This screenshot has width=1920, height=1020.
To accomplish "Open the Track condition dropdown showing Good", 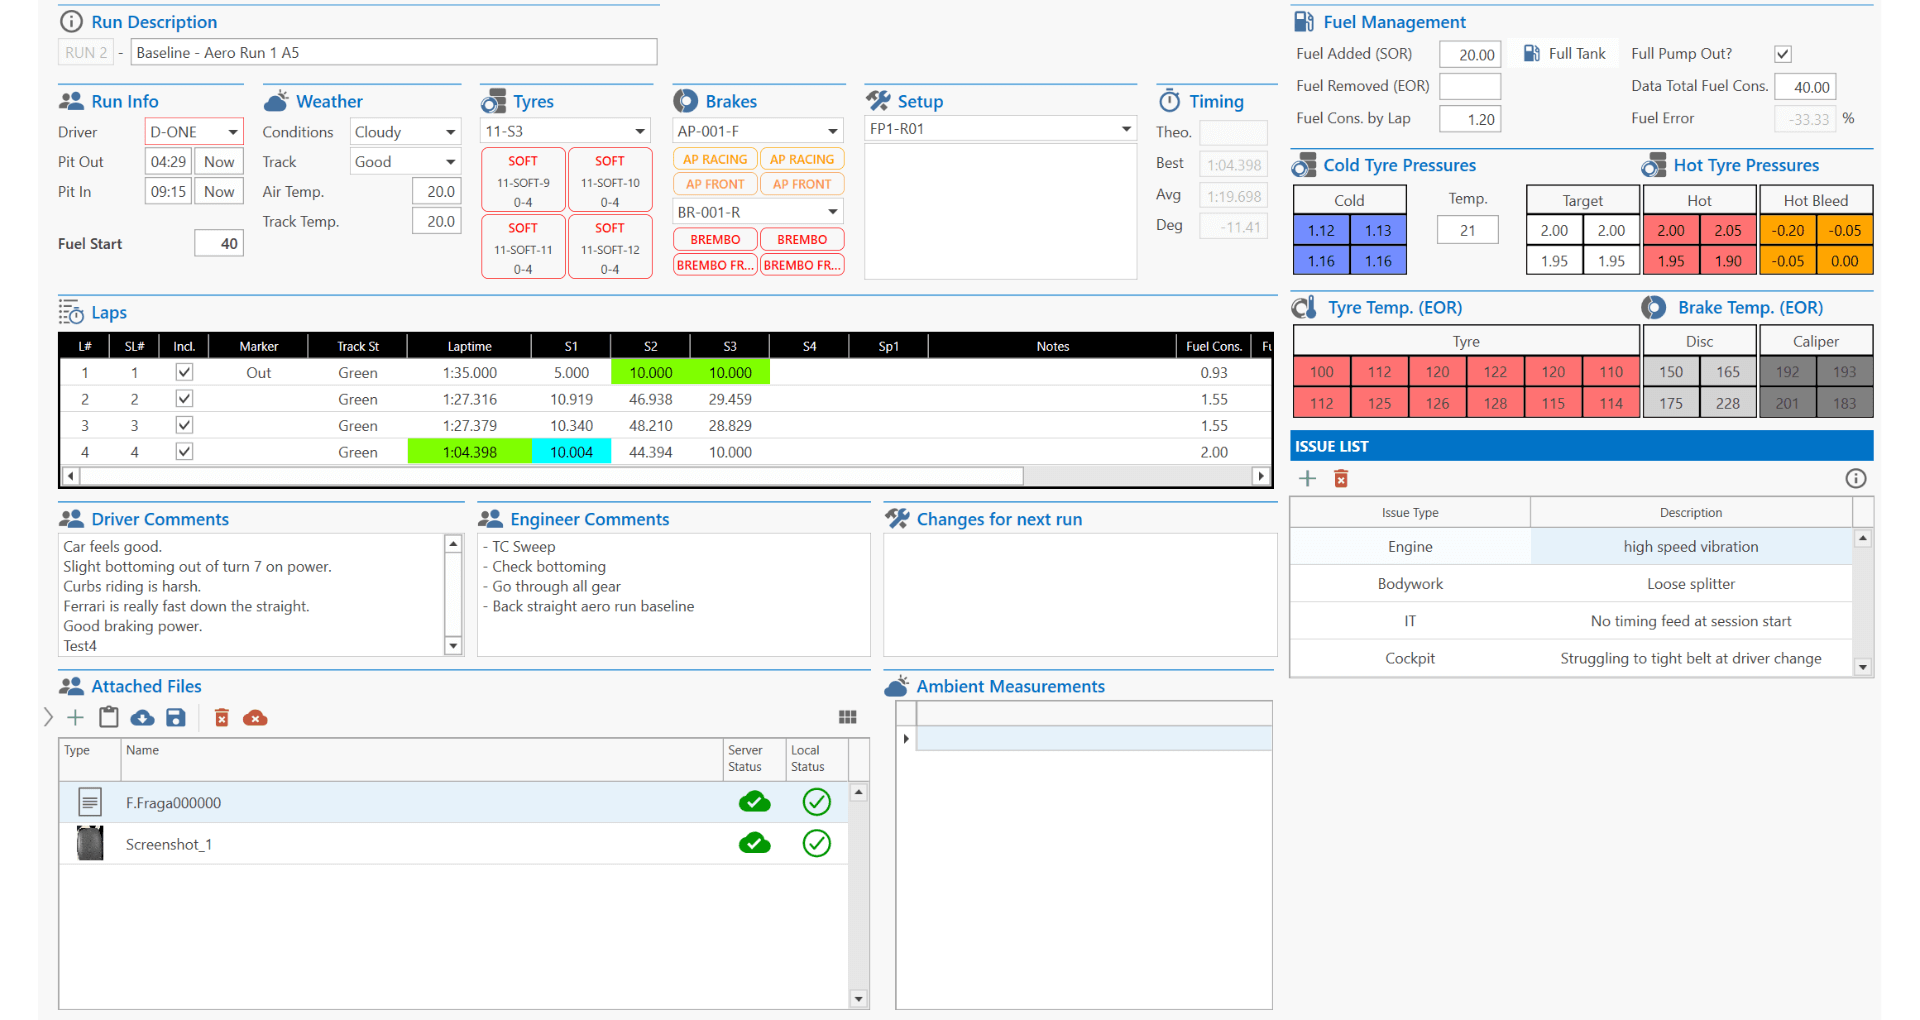I will pyautogui.click(x=405, y=162).
